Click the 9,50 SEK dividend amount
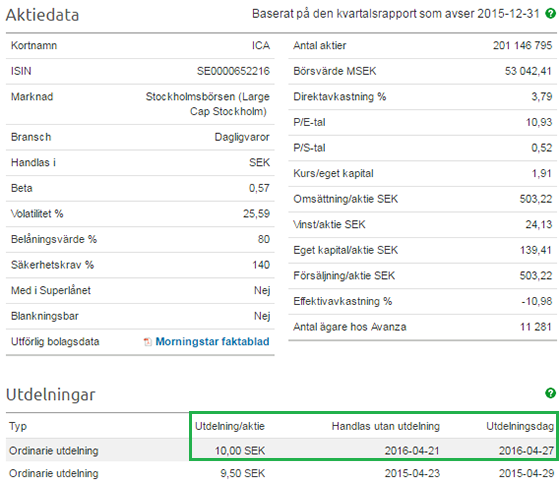This screenshot has width=560, height=482. [x=243, y=473]
